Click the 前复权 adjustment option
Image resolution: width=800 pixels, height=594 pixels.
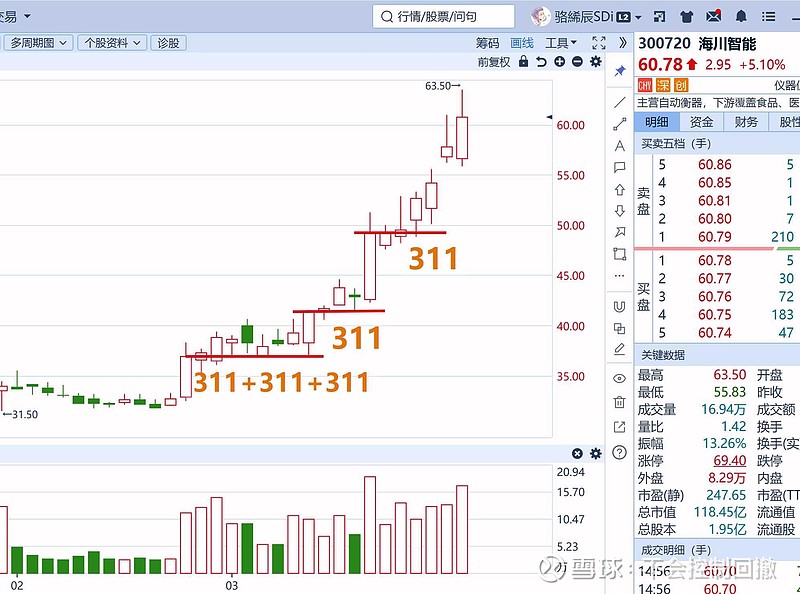tap(493, 62)
